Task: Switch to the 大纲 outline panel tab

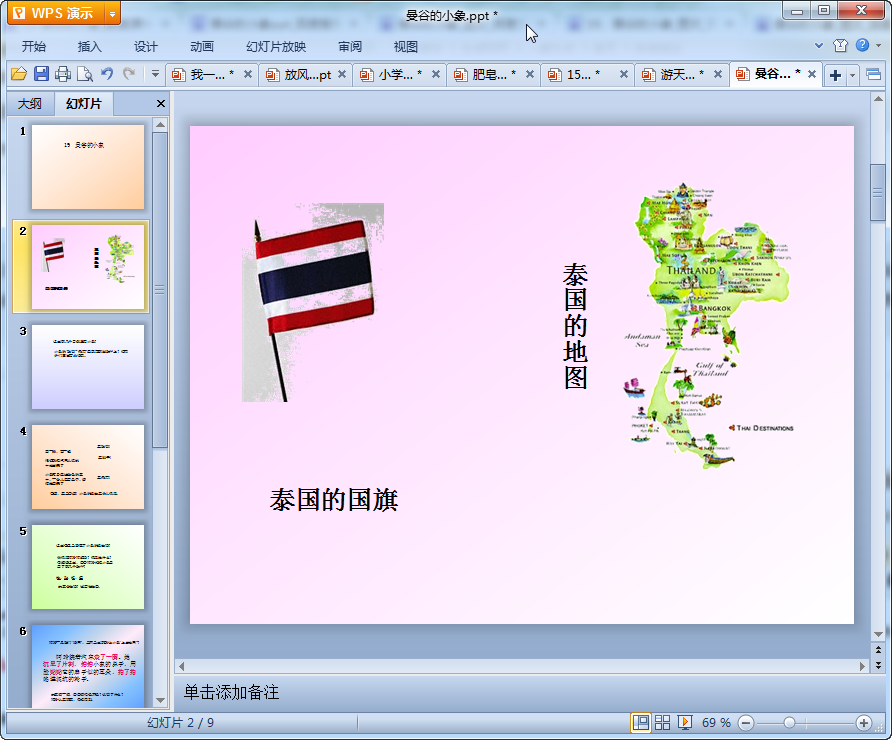Action: [x=30, y=104]
